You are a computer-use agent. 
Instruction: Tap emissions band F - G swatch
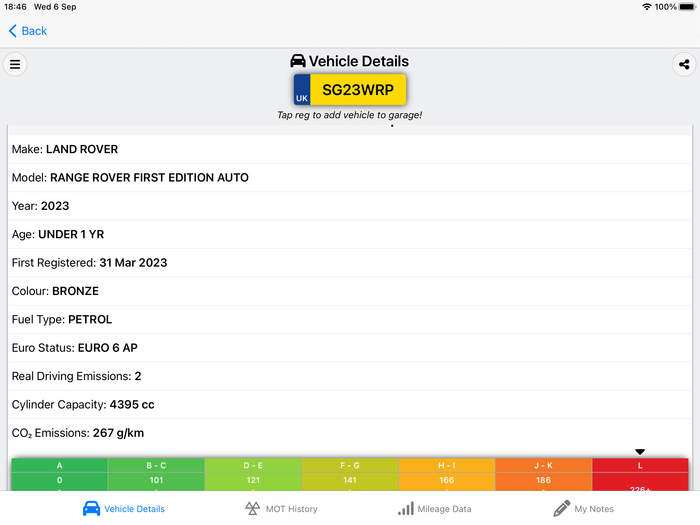pos(350,474)
